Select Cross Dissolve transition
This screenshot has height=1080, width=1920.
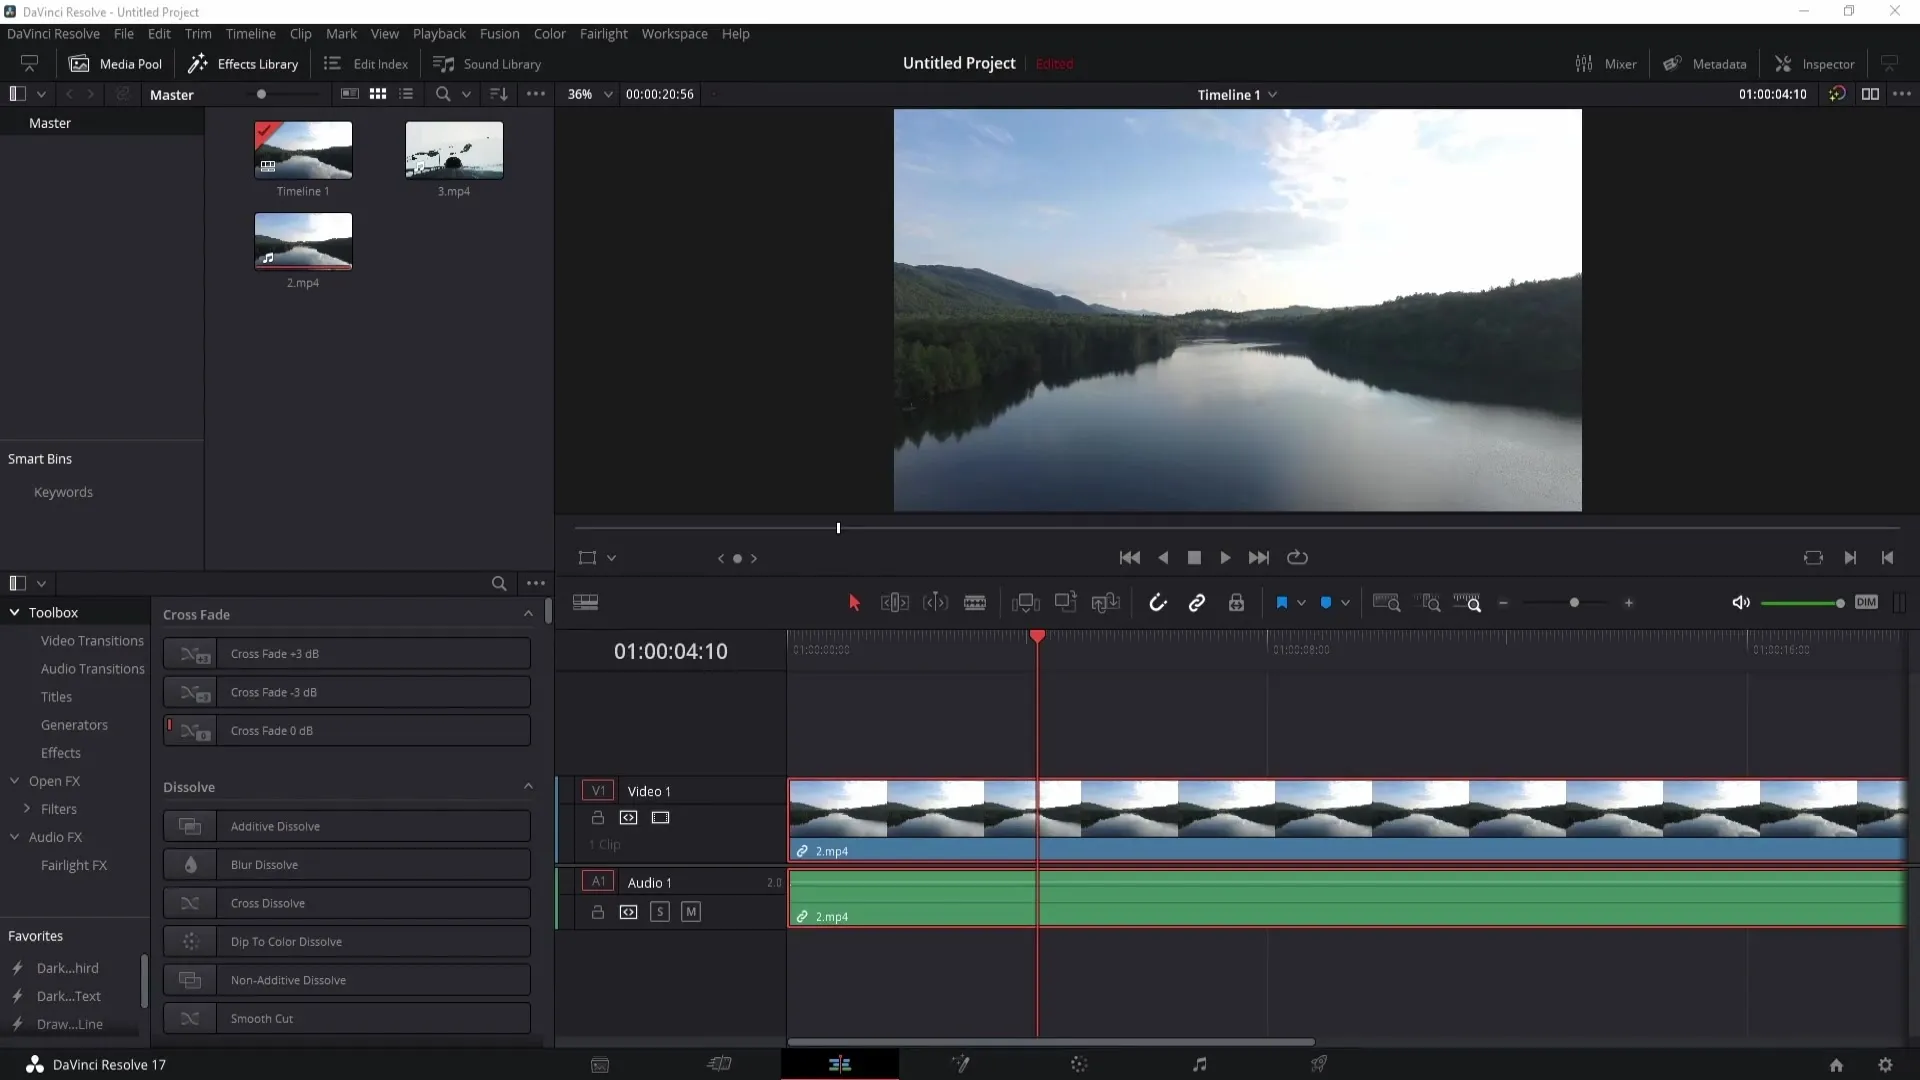point(347,903)
